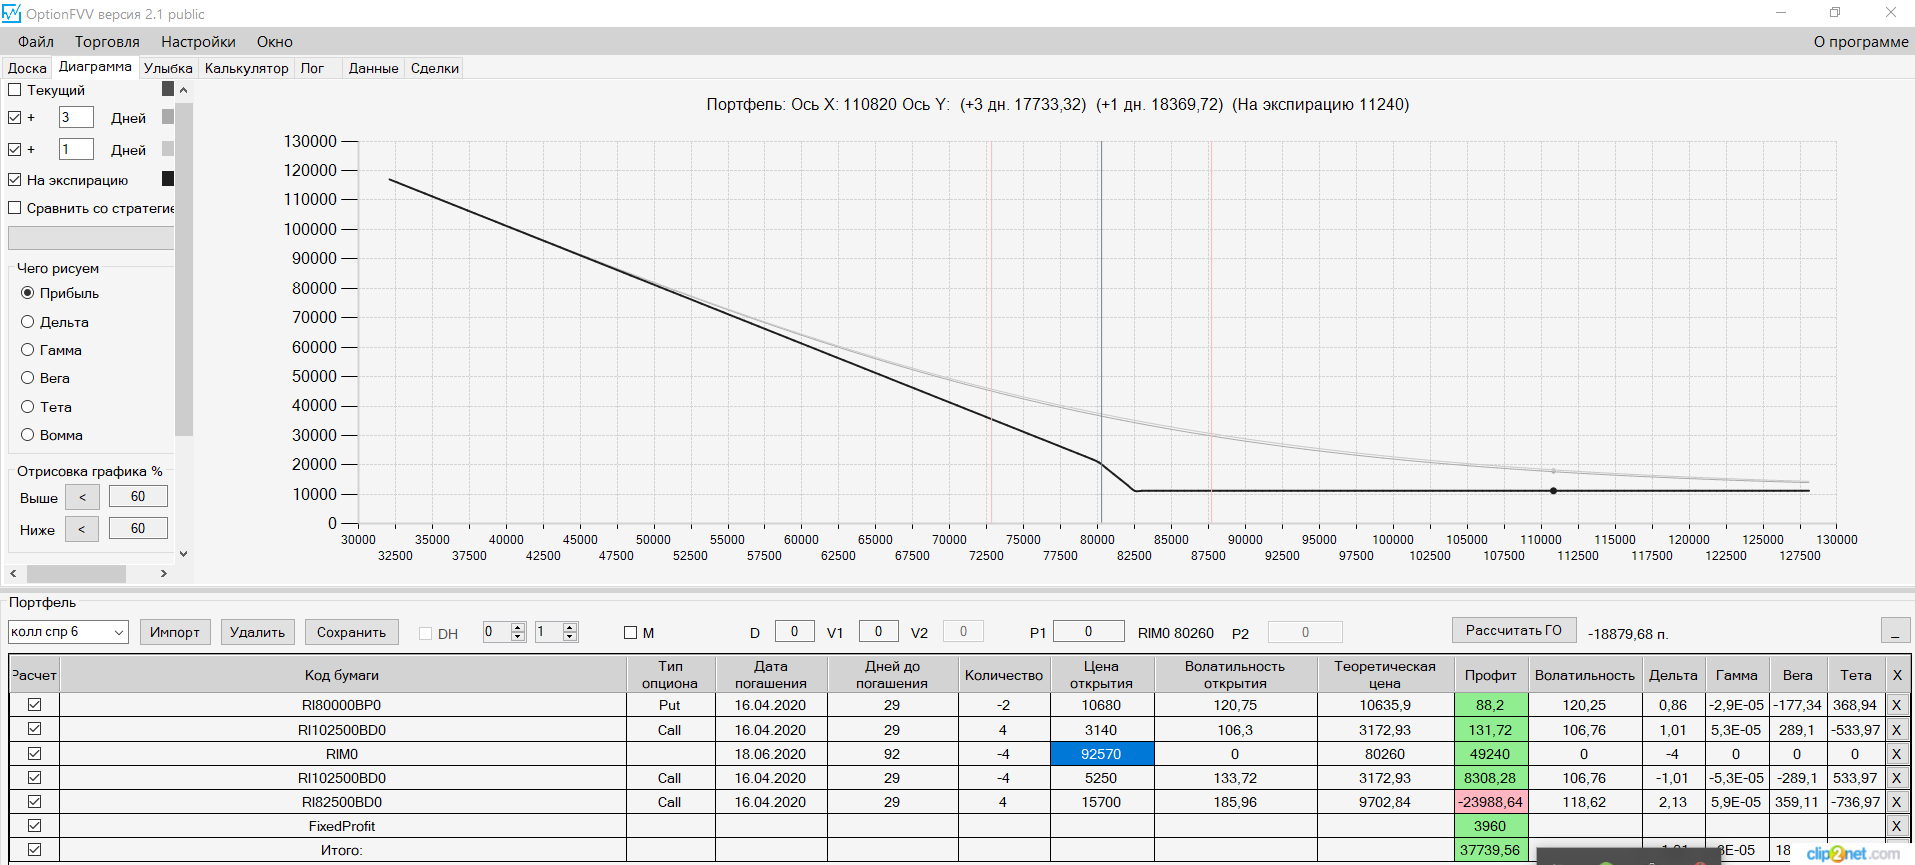
Task: Click the Профит column header
Action: [x=1490, y=675]
